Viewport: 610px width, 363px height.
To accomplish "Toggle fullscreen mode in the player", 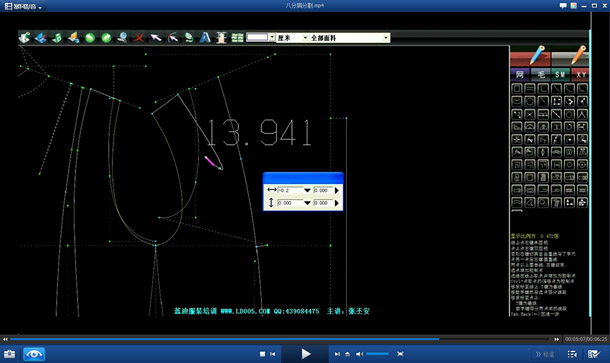I will pyautogui.click(x=400, y=354).
